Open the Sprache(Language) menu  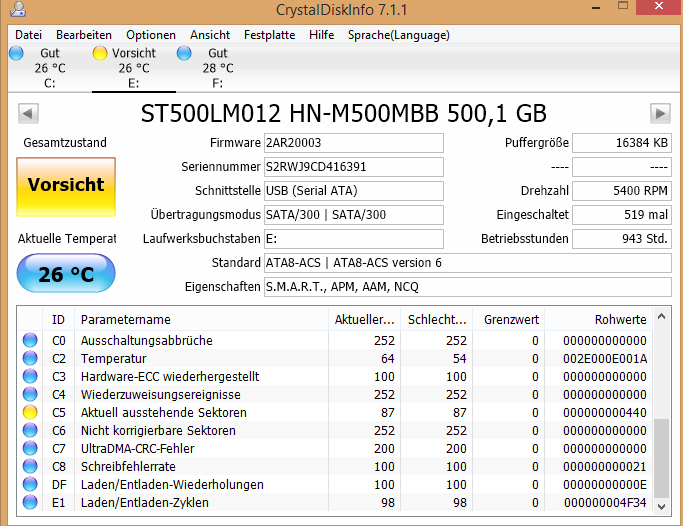(399, 35)
